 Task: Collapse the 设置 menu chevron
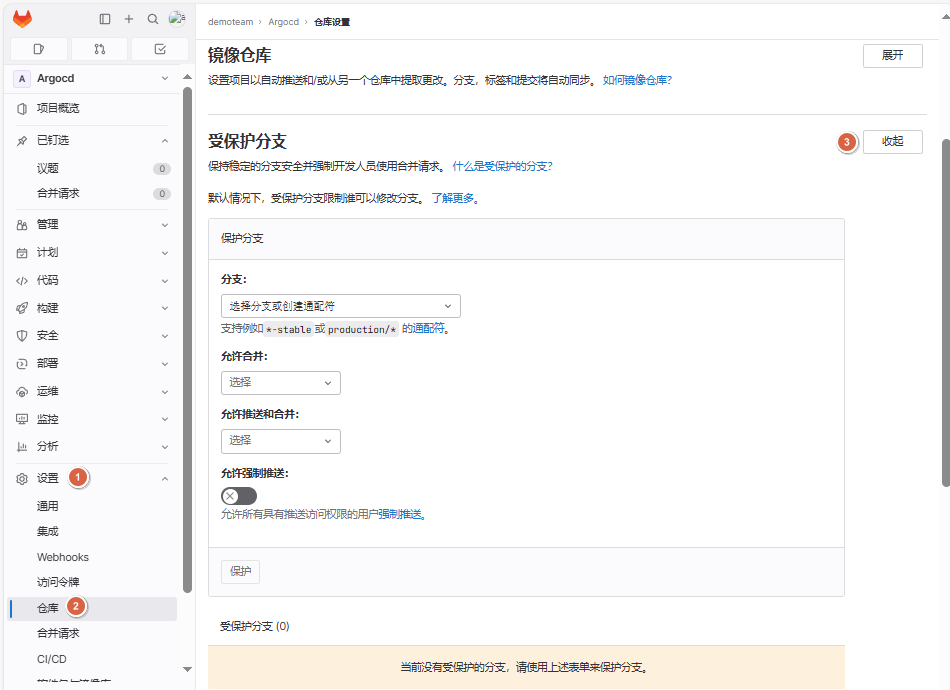(x=165, y=479)
